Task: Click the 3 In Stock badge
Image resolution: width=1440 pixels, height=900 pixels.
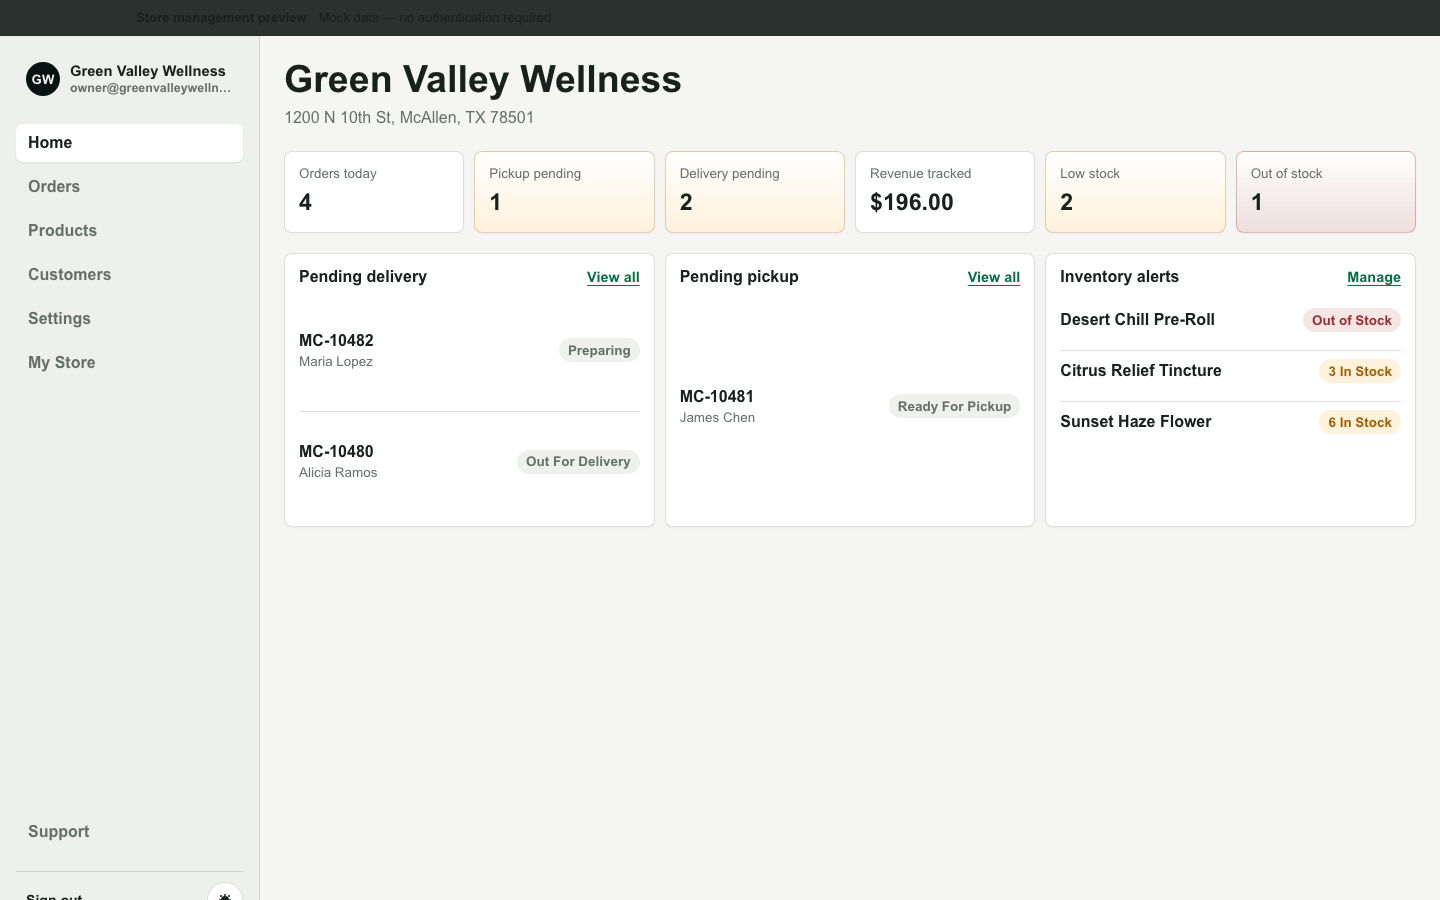Action: (1360, 371)
